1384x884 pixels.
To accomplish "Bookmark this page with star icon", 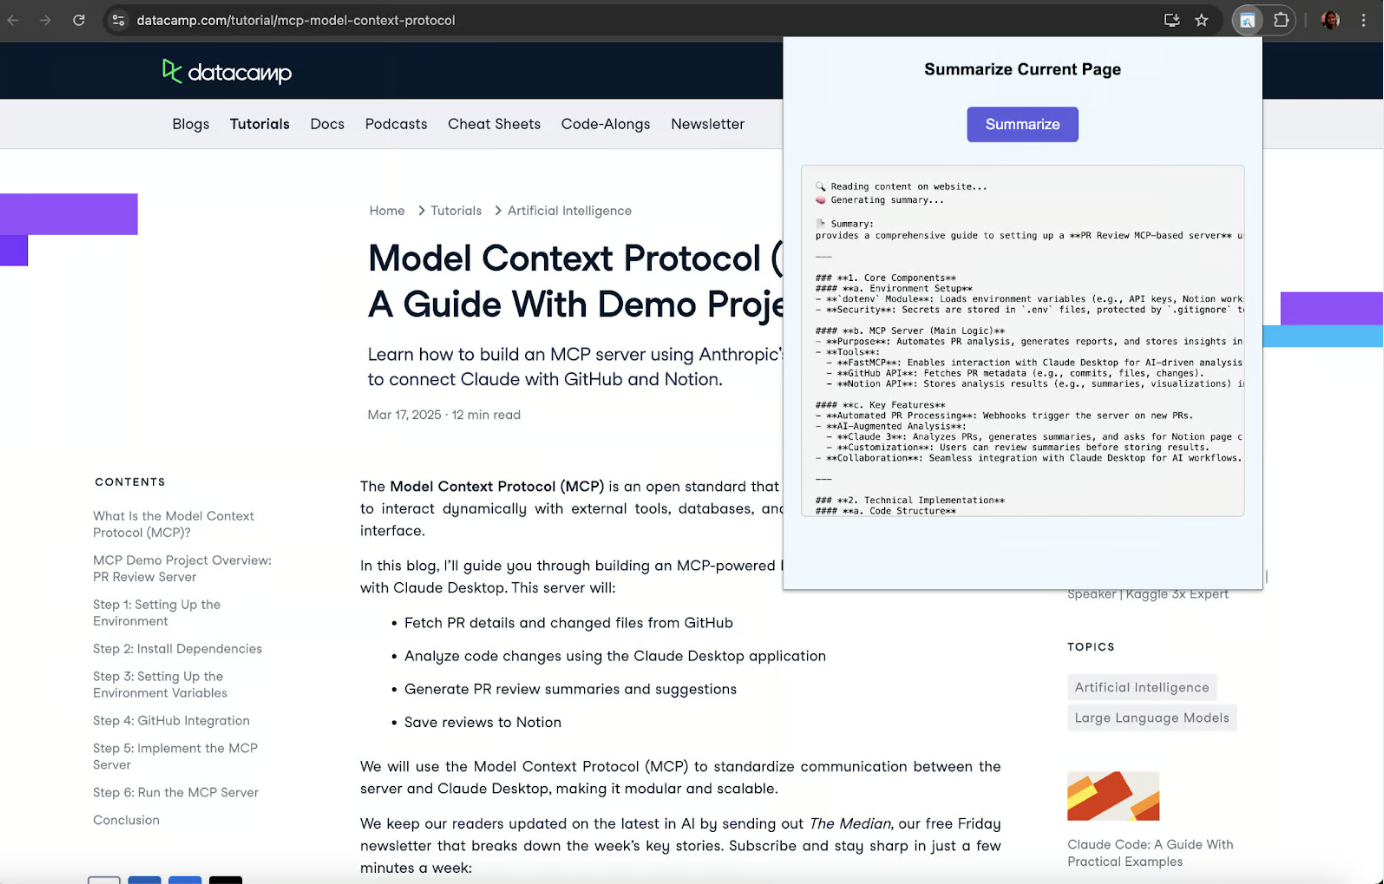I will (1201, 20).
